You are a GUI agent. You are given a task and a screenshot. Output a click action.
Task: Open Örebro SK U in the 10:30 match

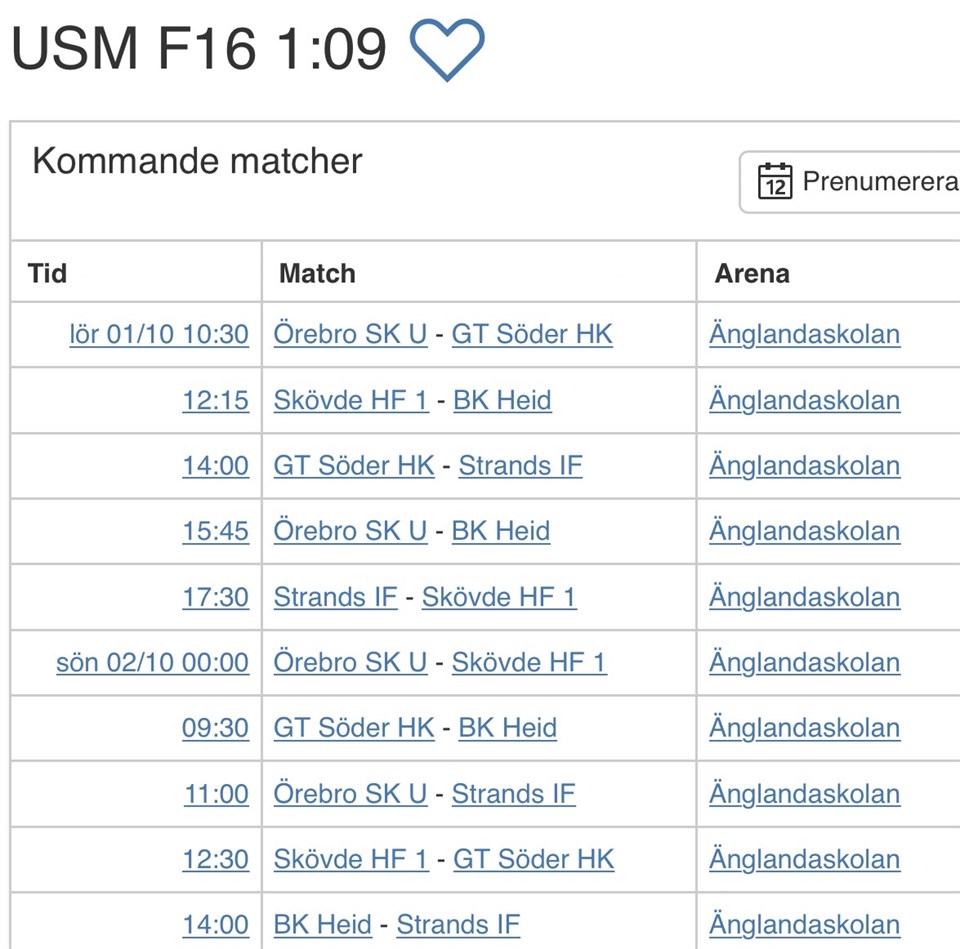[350, 334]
